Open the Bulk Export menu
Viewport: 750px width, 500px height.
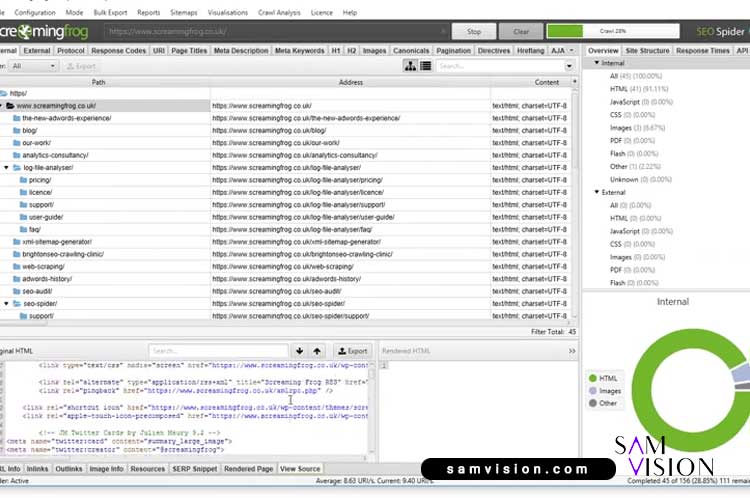coord(110,12)
